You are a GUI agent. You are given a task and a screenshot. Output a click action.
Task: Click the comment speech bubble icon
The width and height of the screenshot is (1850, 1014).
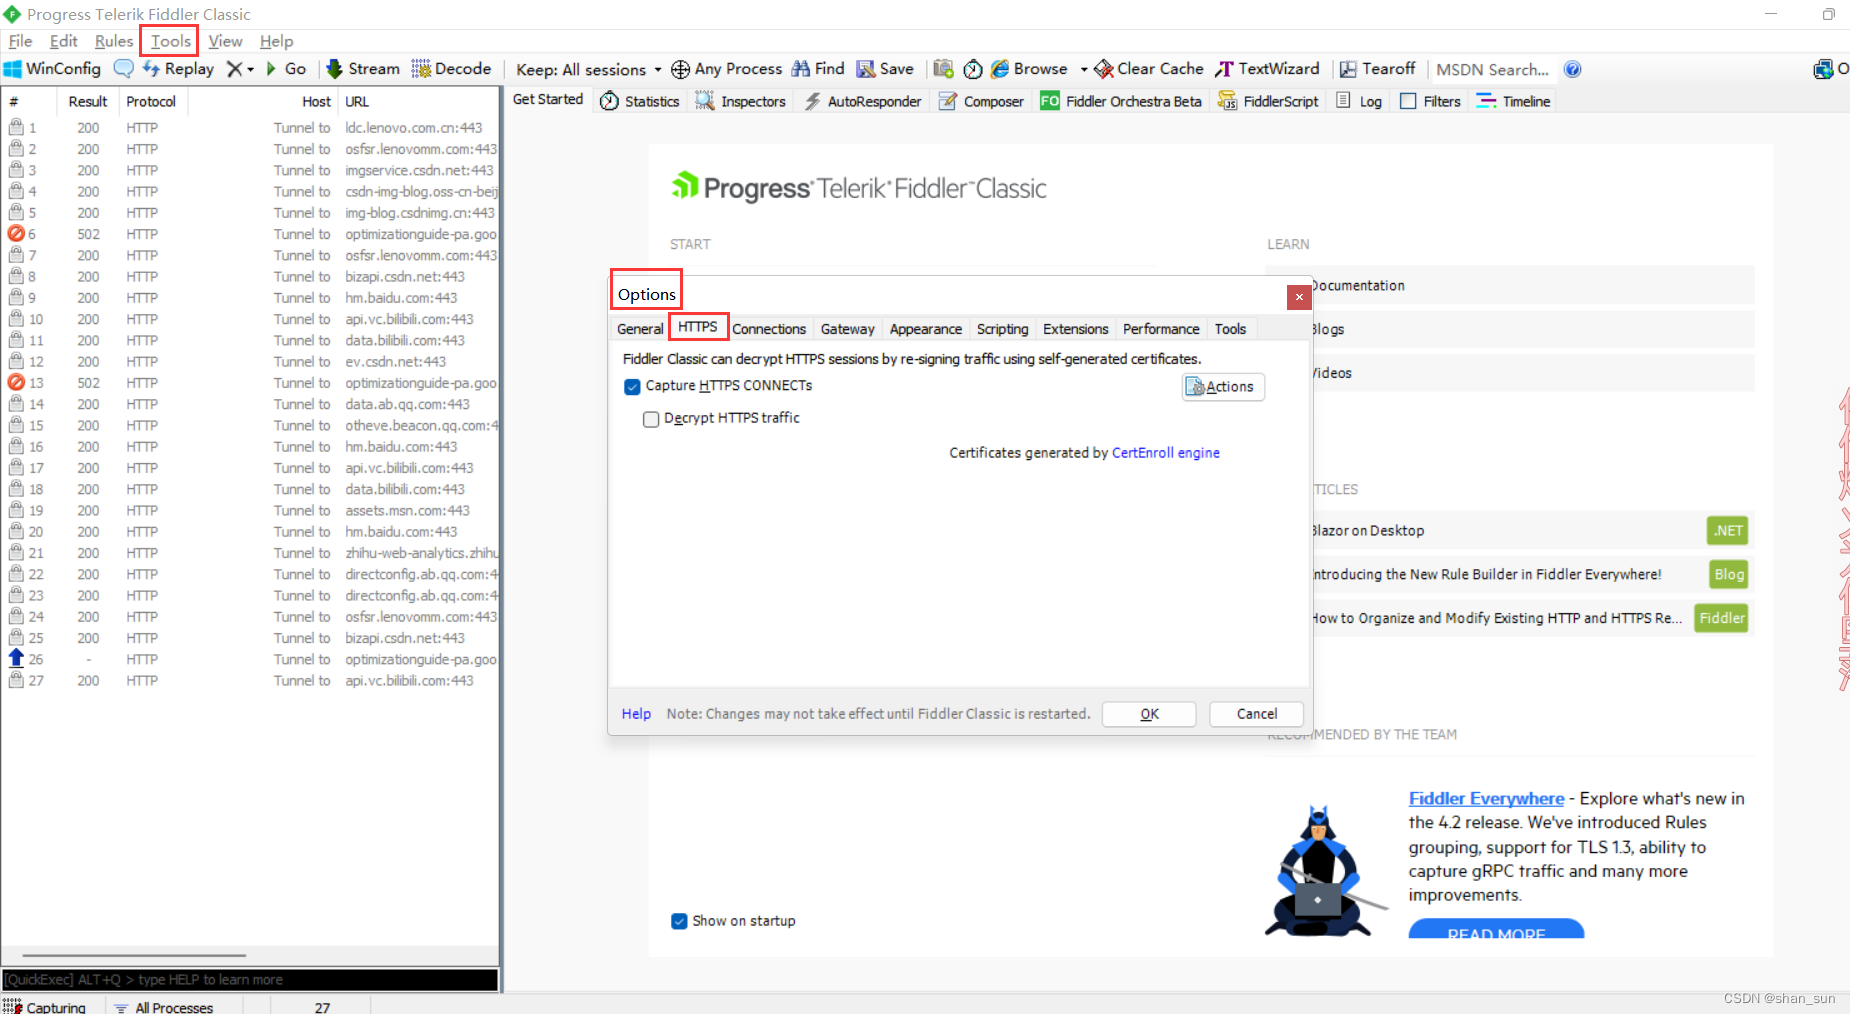pyautogui.click(x=123, y=69)
